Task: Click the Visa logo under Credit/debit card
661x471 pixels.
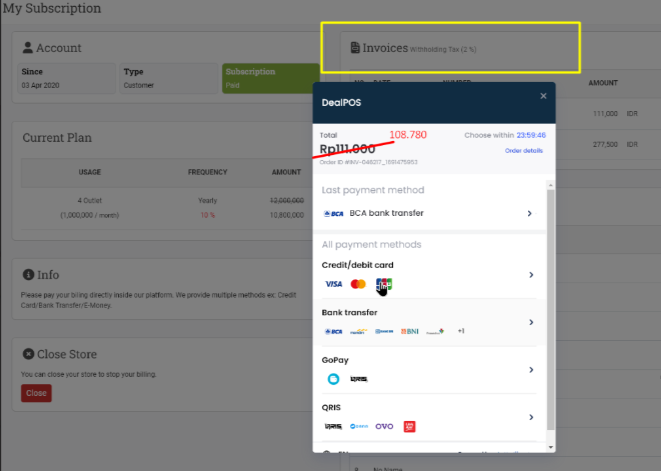Action: pos(333,284)
